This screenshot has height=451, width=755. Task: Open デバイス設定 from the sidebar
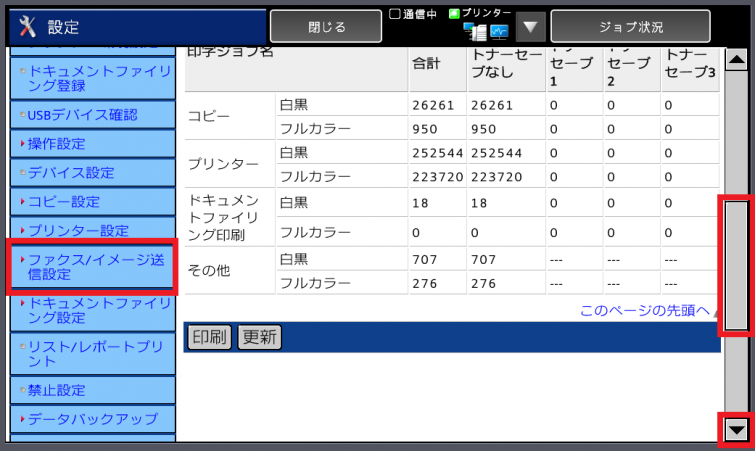tap(90, 173)
